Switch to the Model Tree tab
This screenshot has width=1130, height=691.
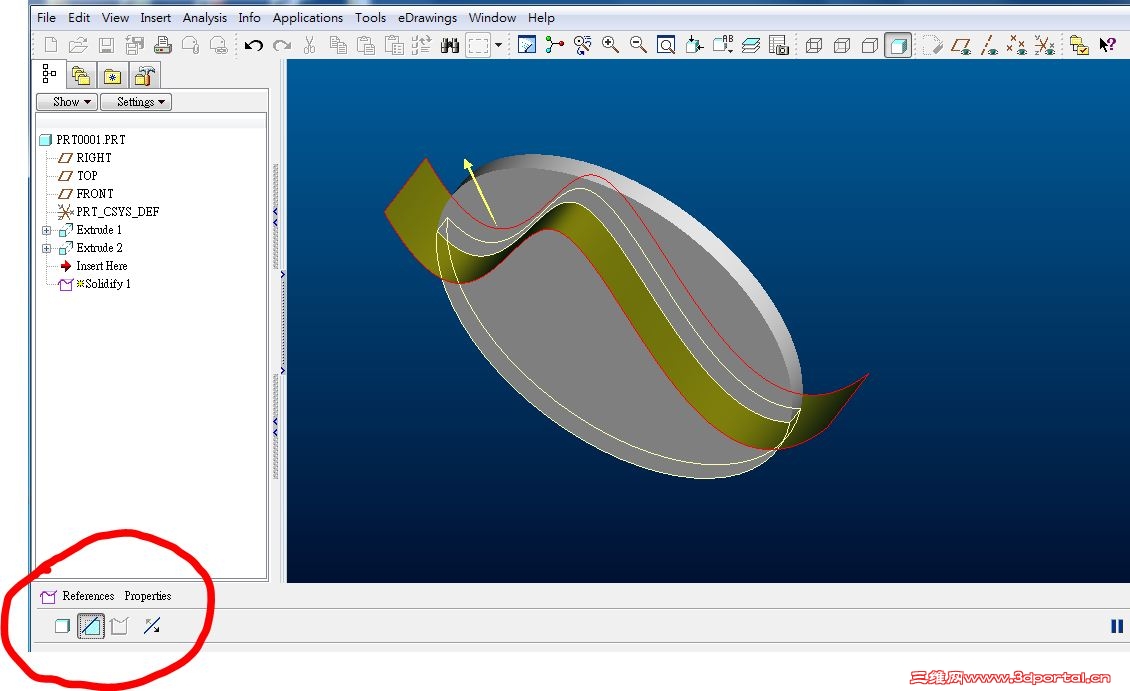[x=49, y=73]
